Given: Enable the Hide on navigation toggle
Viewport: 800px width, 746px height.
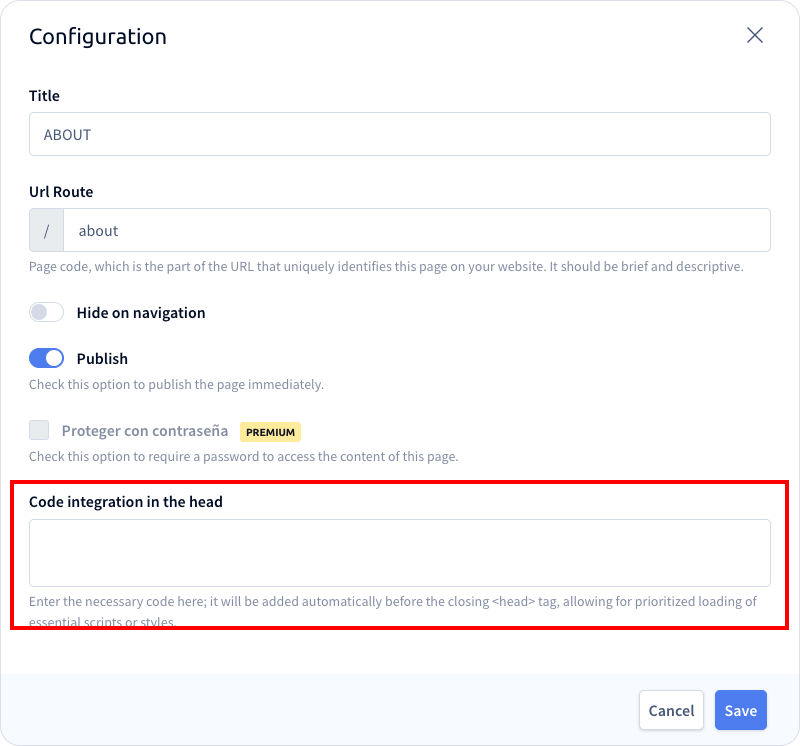Looking at the screenshot, I should pyautogui.click(x=46, y=312).
